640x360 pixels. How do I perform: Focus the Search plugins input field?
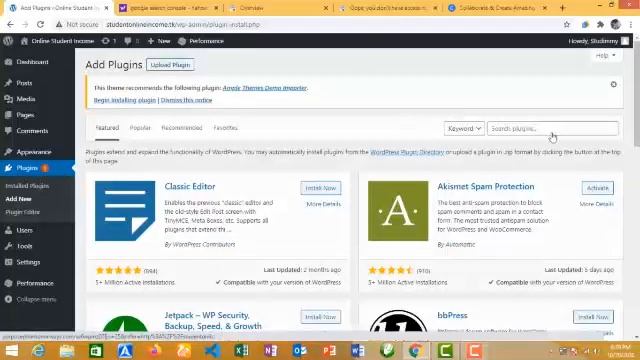tap(553, 129)
